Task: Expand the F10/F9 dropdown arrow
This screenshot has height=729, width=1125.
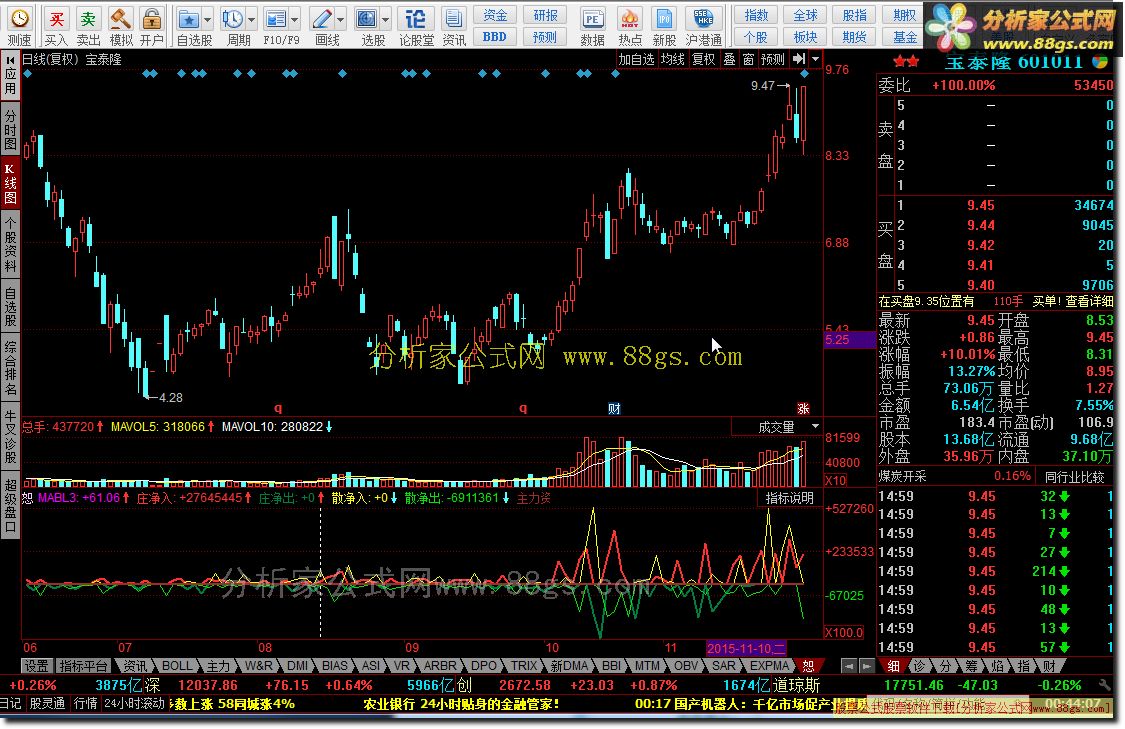Action: (x=295, y=19)
